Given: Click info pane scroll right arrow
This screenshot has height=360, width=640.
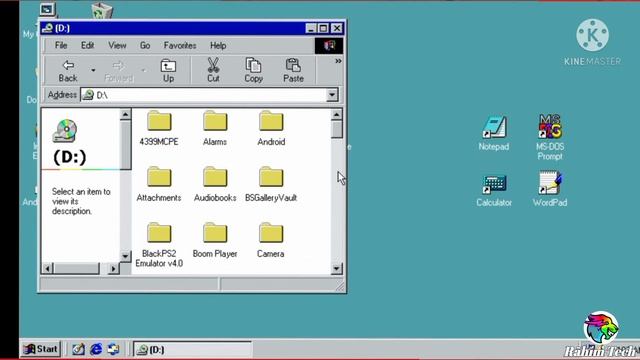Looking at the screenshot, I should point(113,269).
